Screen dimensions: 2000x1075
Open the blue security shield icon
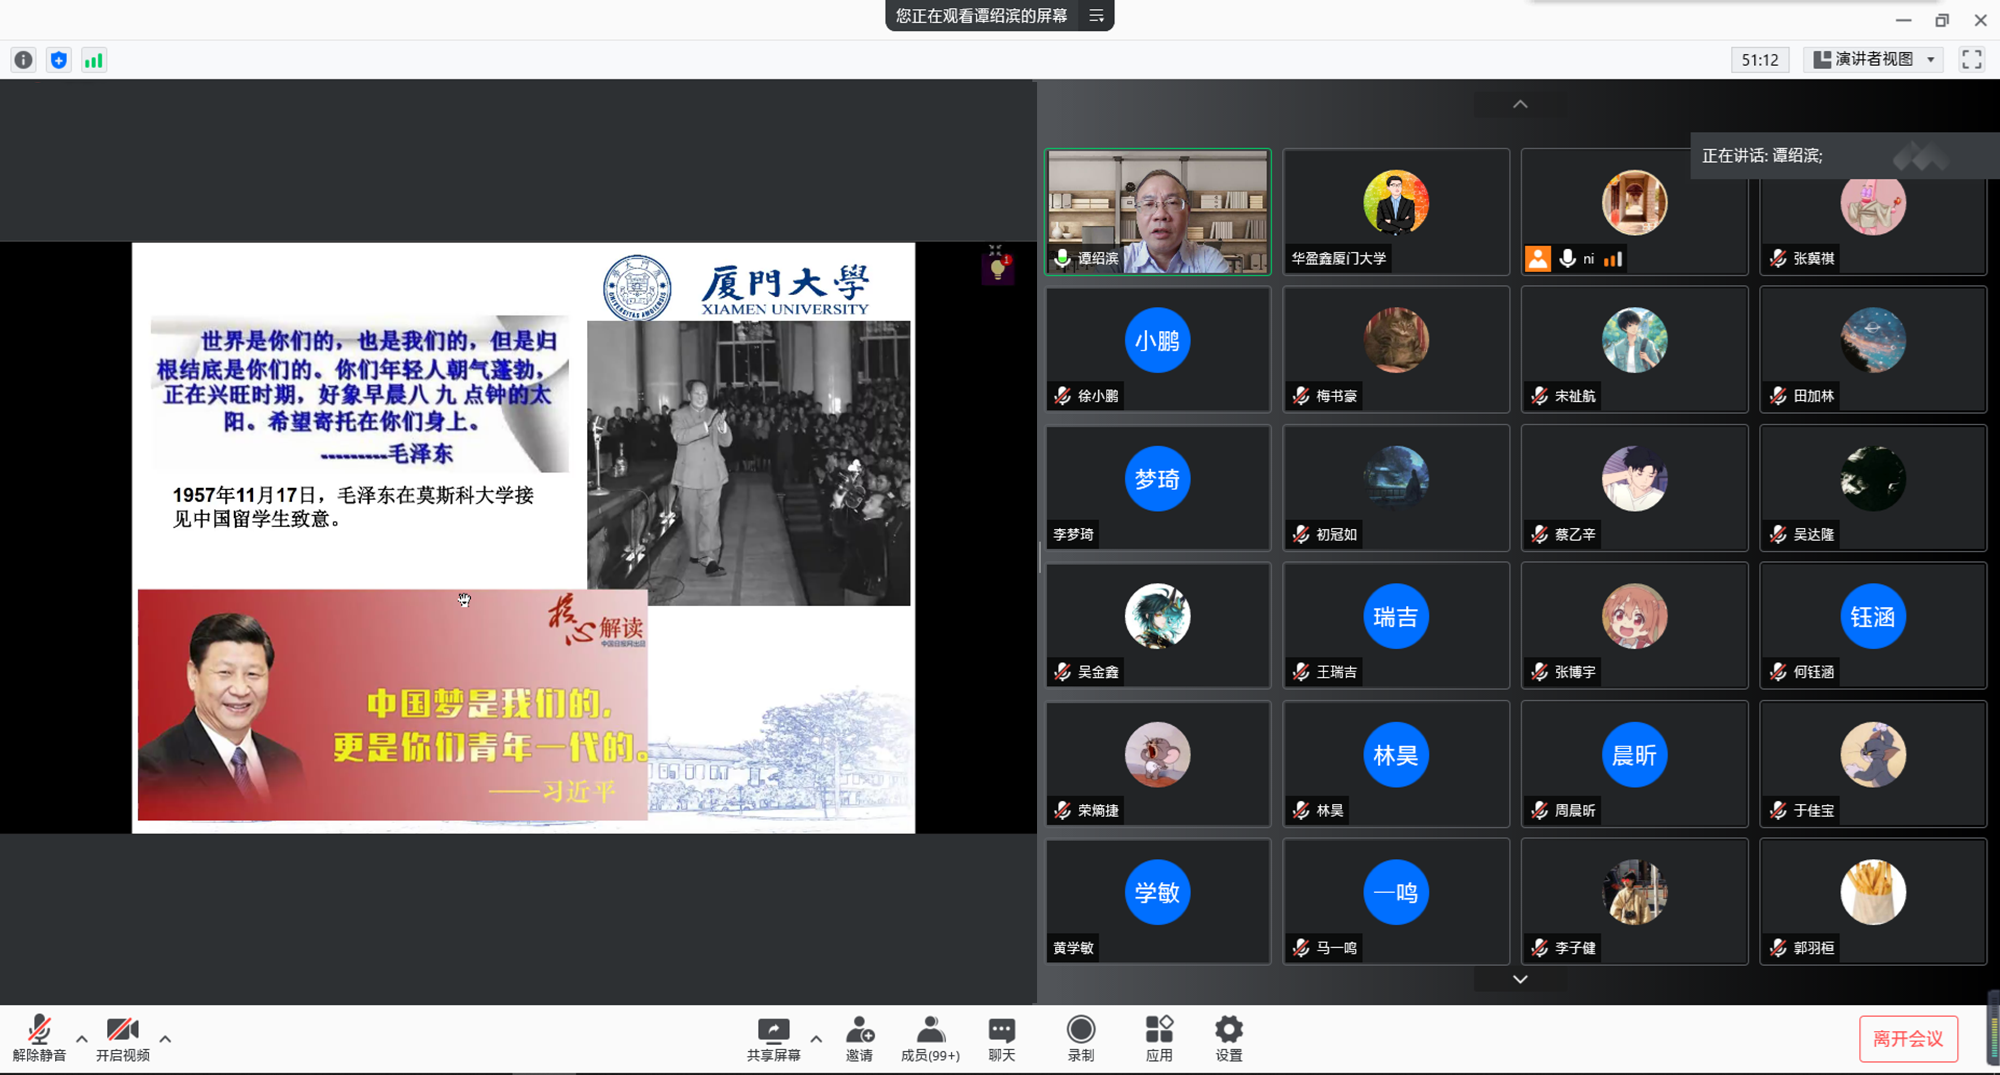(x=59, y=60)
